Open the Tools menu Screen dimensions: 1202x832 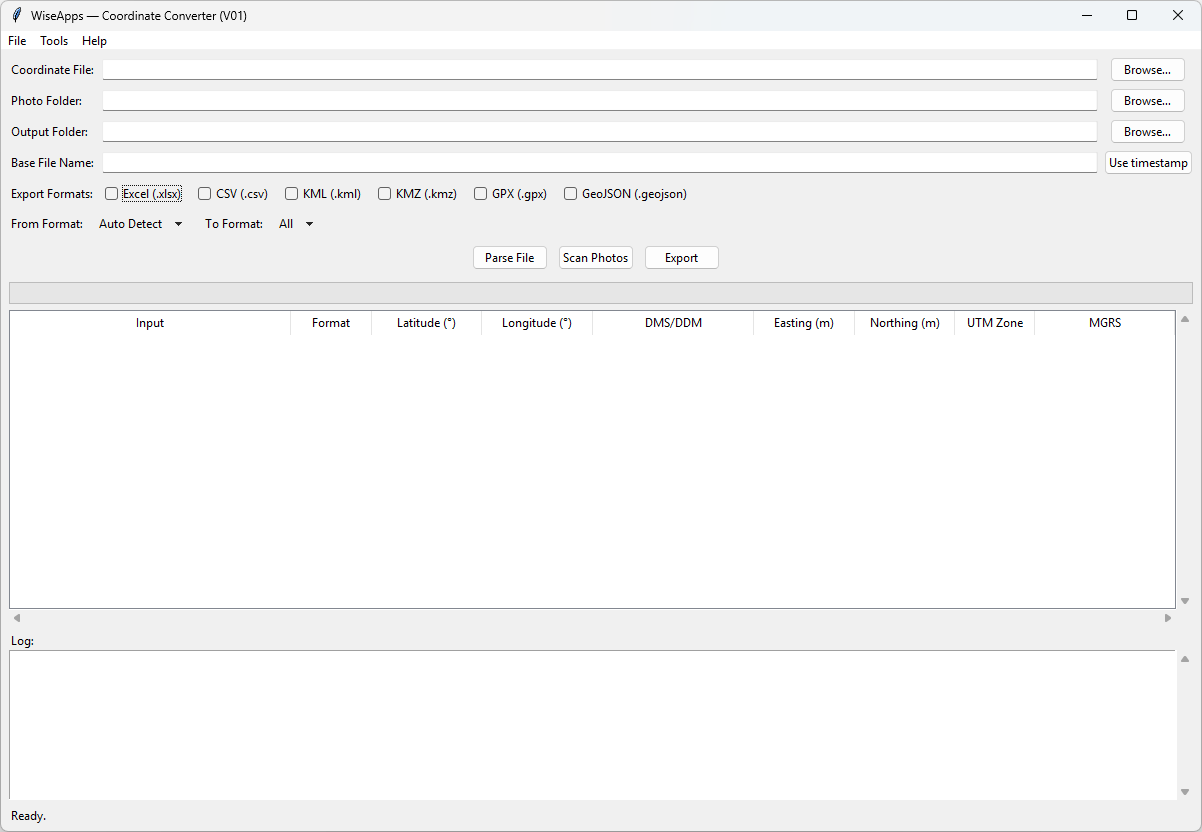click(53, 41)
